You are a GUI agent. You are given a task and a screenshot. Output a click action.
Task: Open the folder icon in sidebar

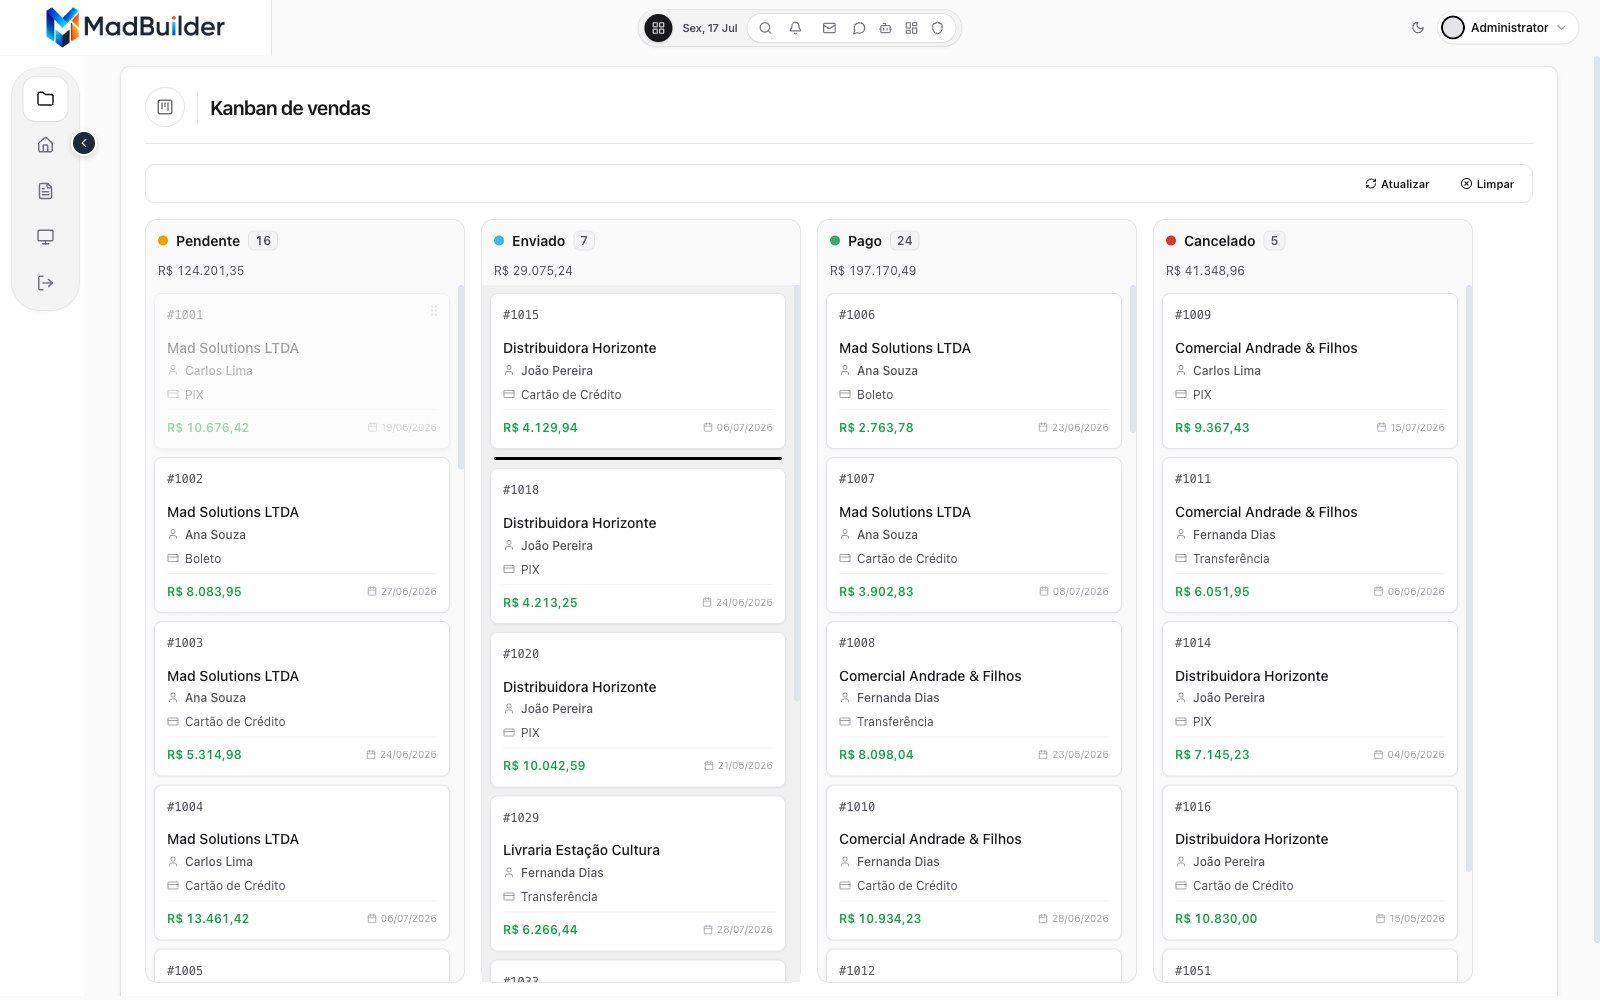click(x=45, y=99)
